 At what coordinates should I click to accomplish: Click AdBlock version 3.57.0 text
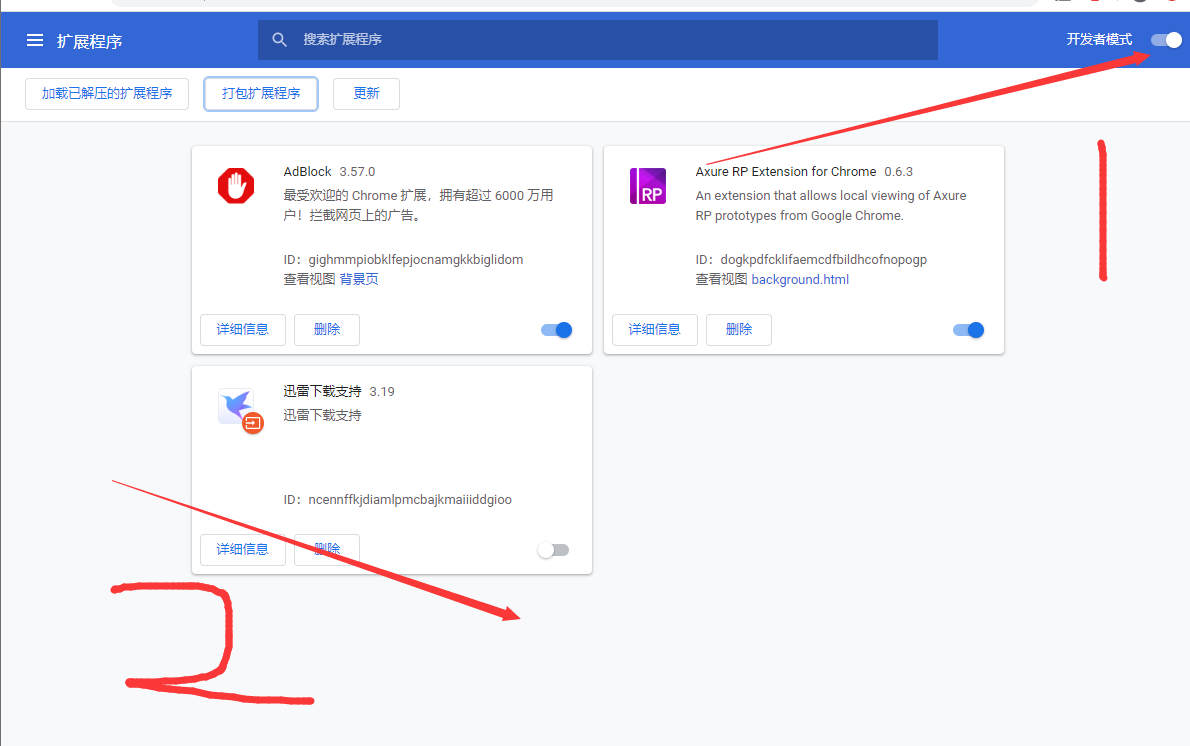357,172
